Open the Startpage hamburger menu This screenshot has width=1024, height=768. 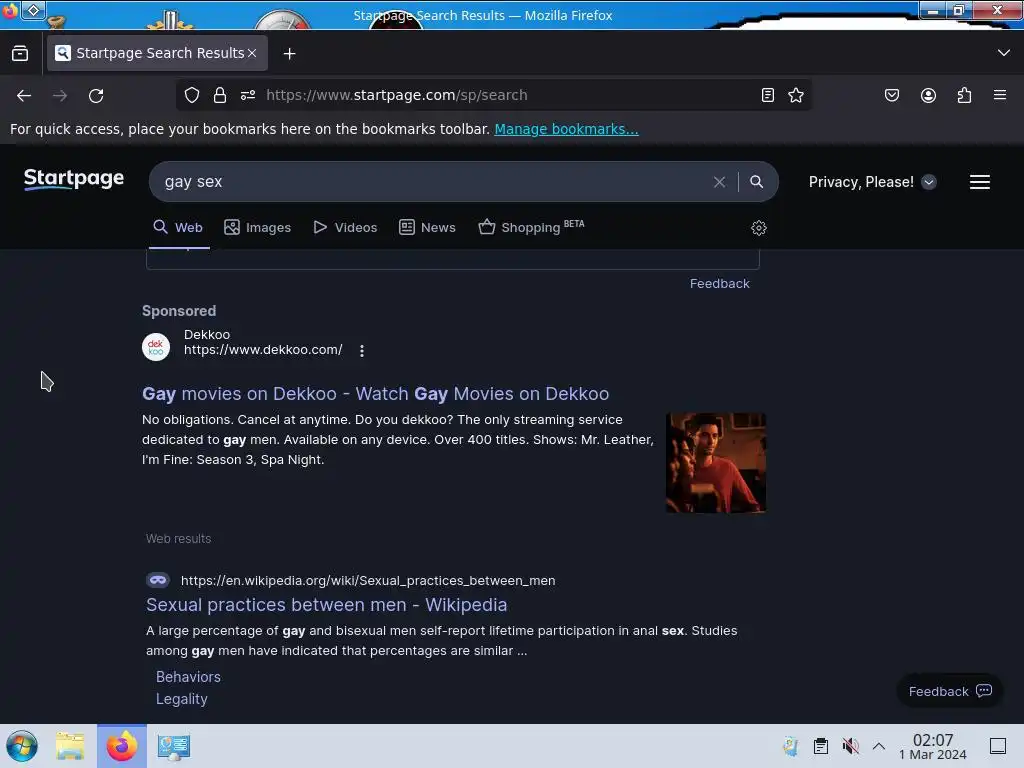(x=980, y=182)
